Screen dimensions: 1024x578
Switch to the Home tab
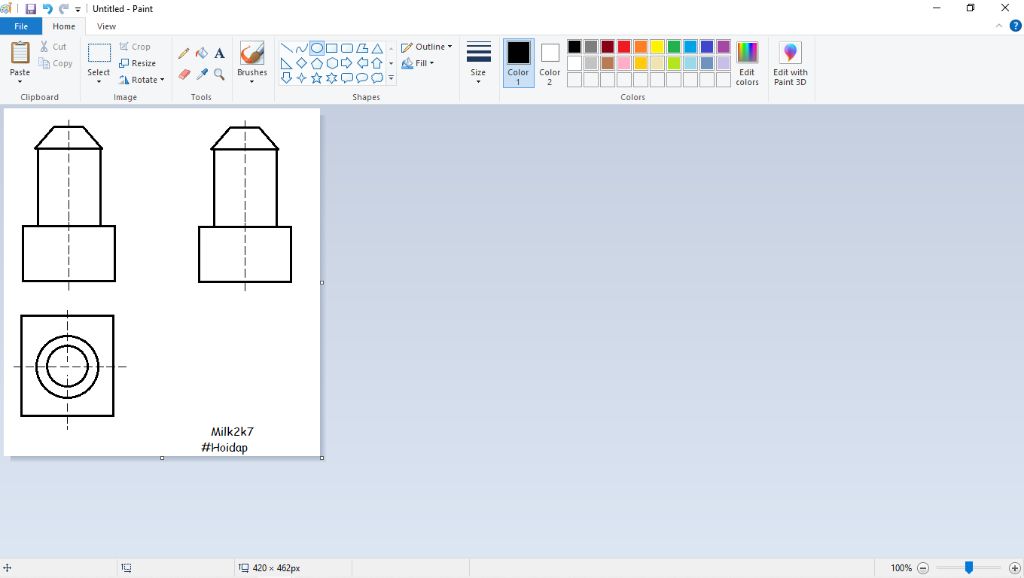tap(63, 26)
